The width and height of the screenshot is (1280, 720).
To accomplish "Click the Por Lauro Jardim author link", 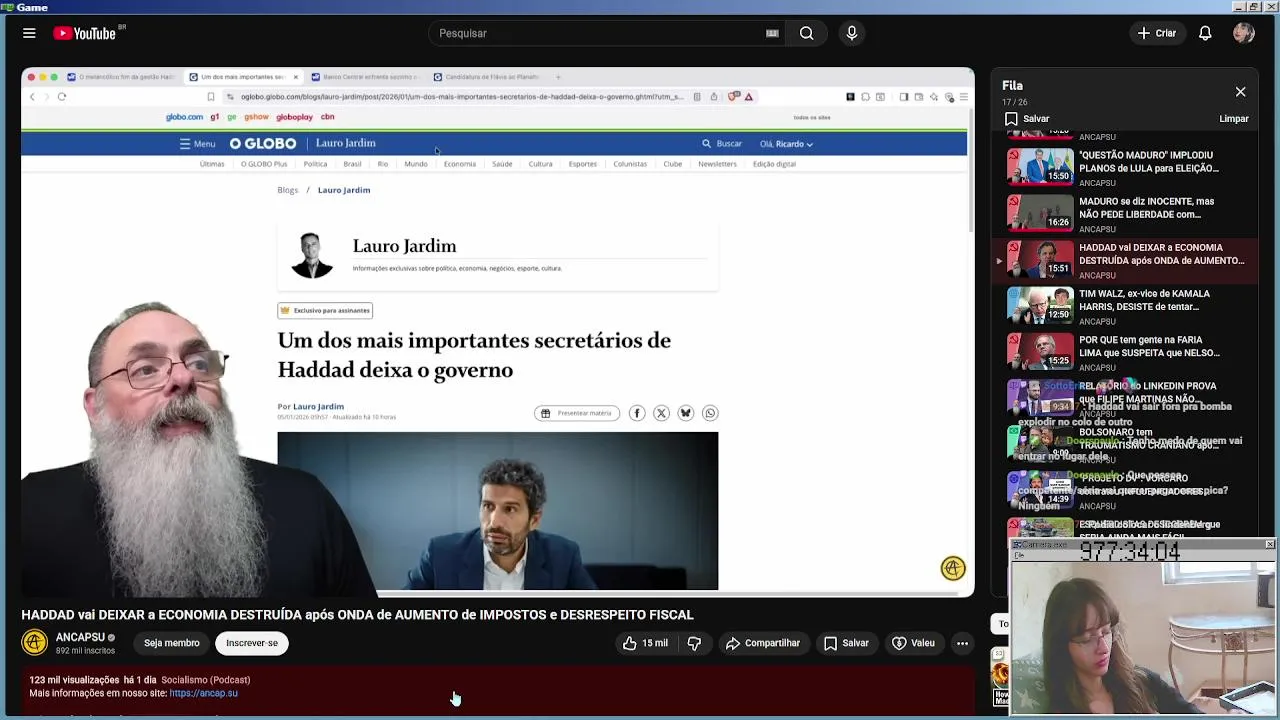I will [318, 407].
